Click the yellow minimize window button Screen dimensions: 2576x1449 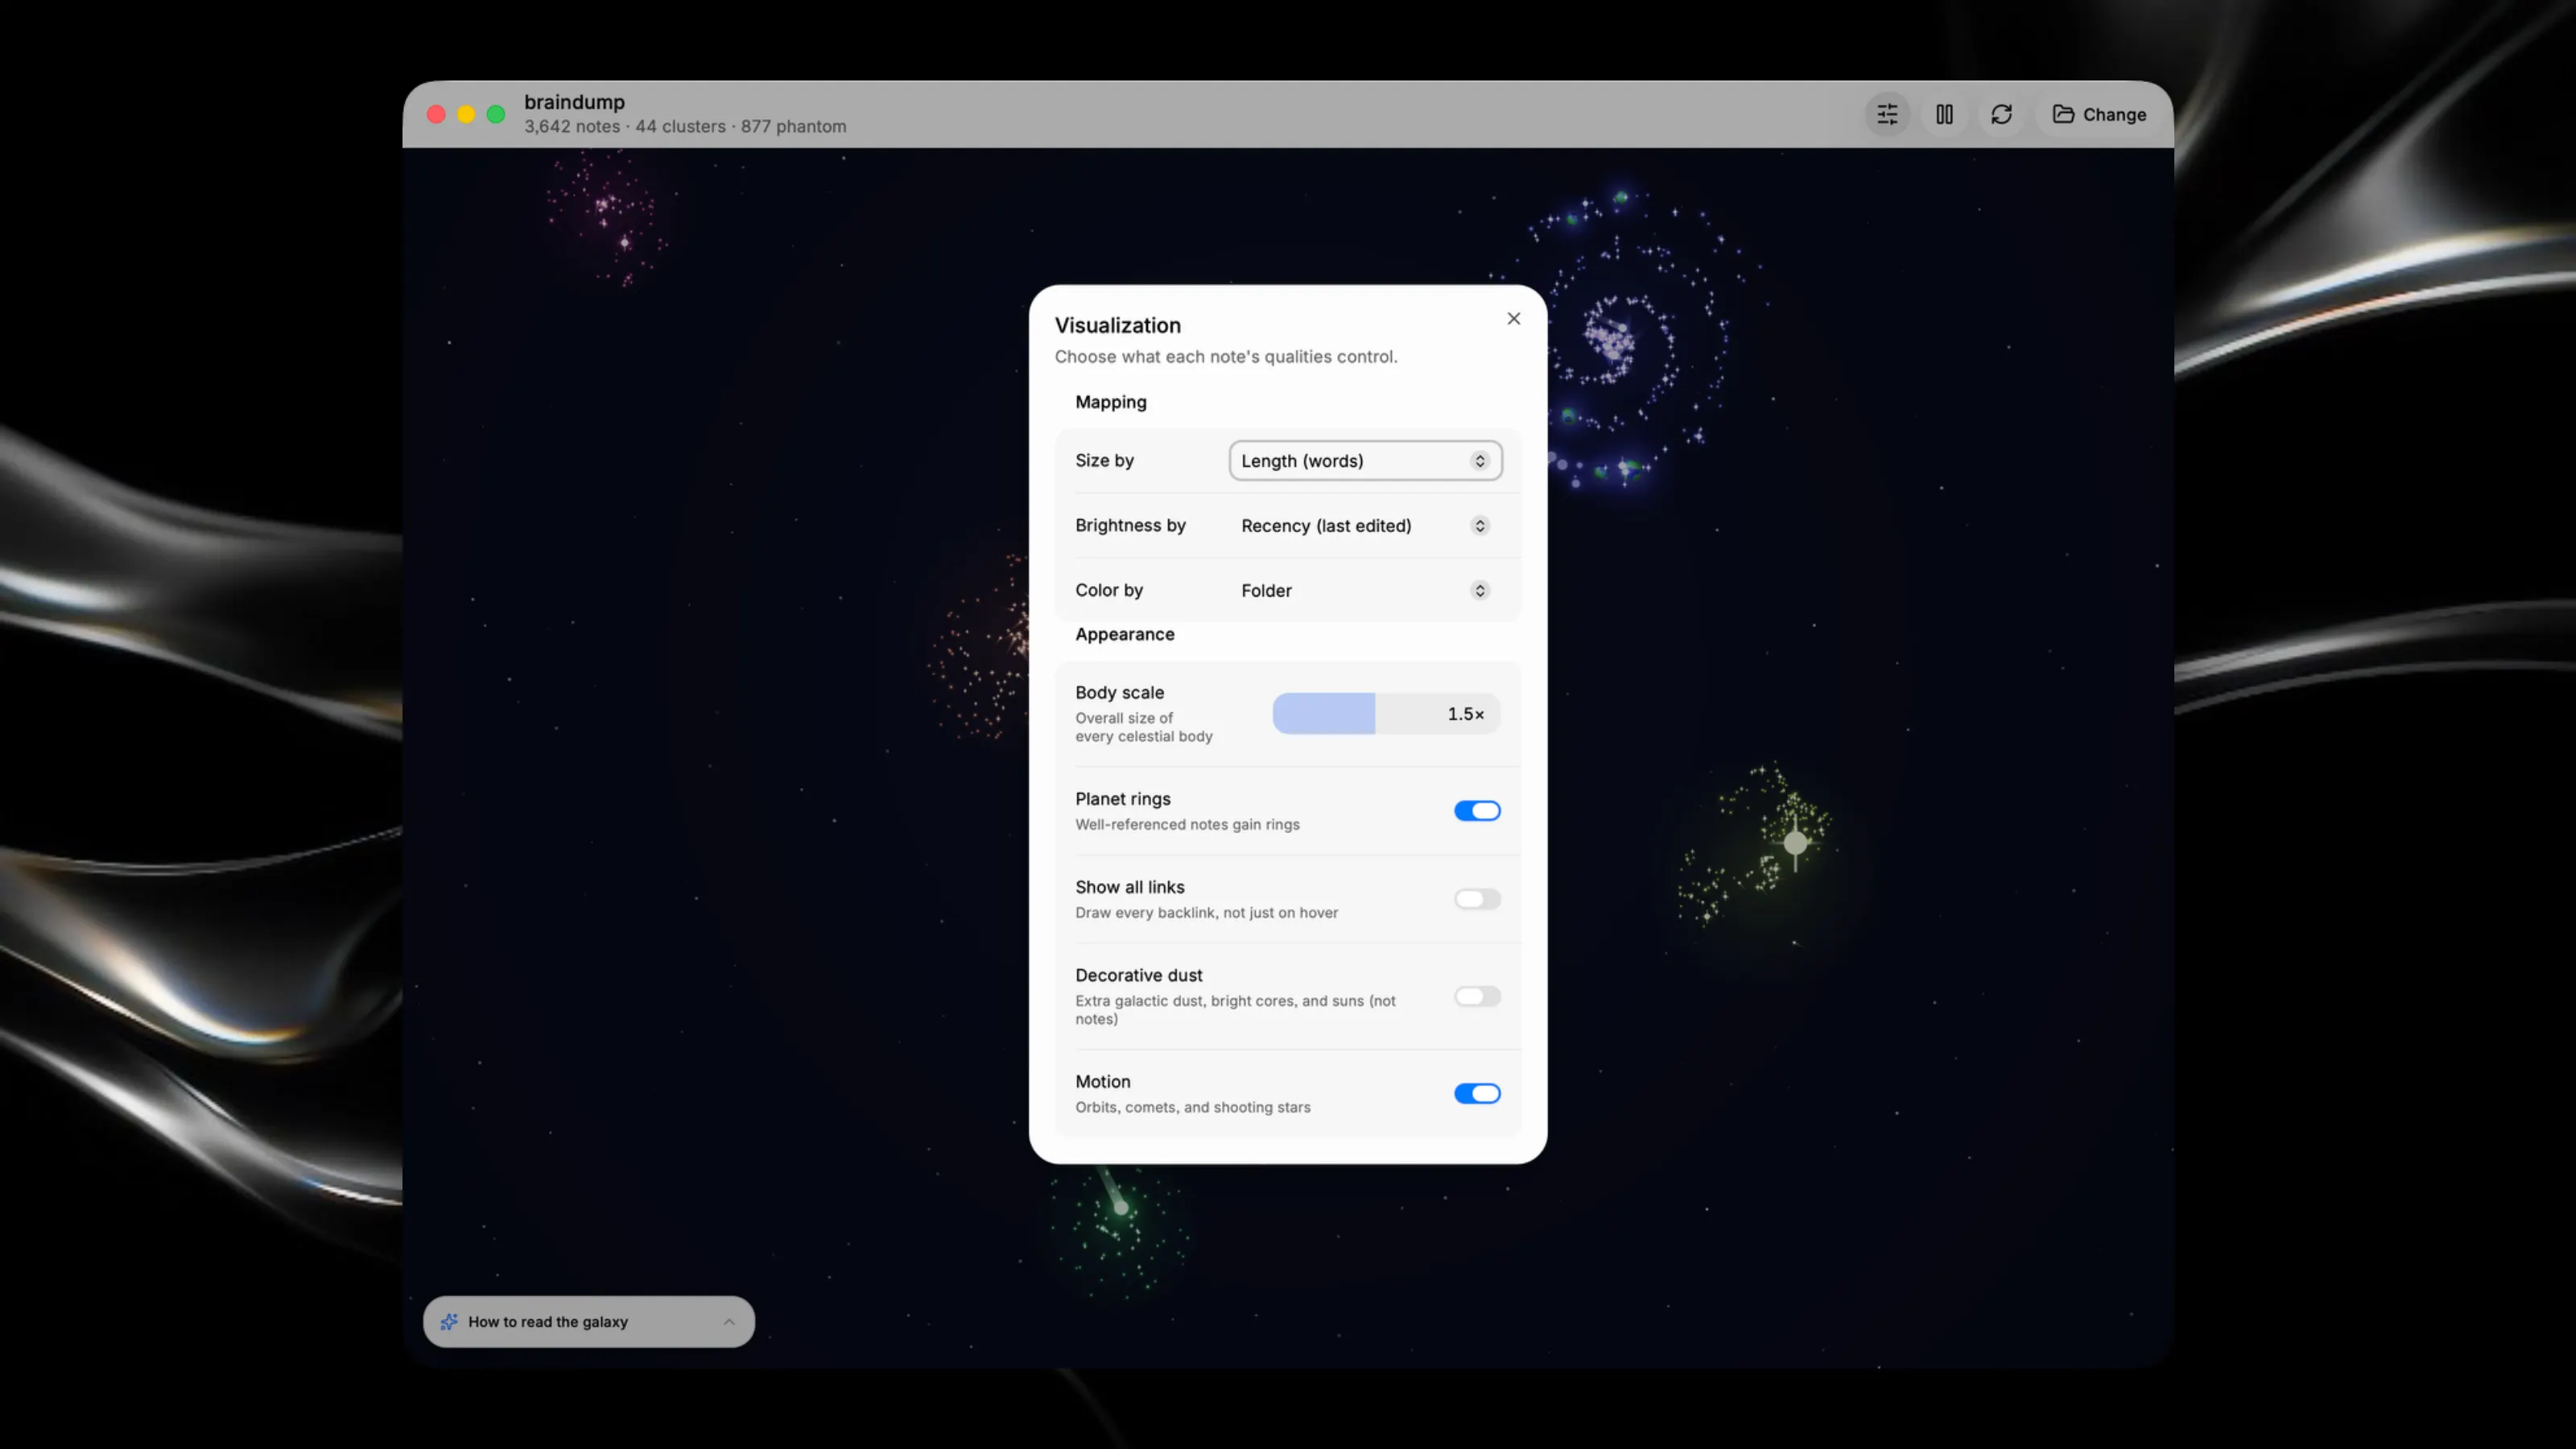tap(466, 114)
